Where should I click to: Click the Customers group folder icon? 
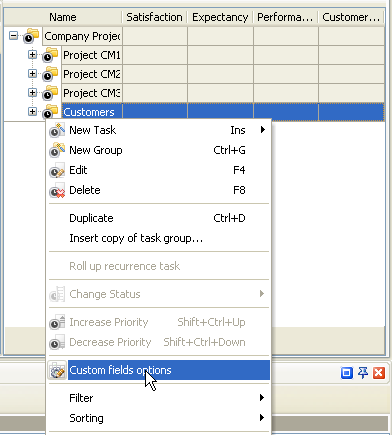pos(50,111)
